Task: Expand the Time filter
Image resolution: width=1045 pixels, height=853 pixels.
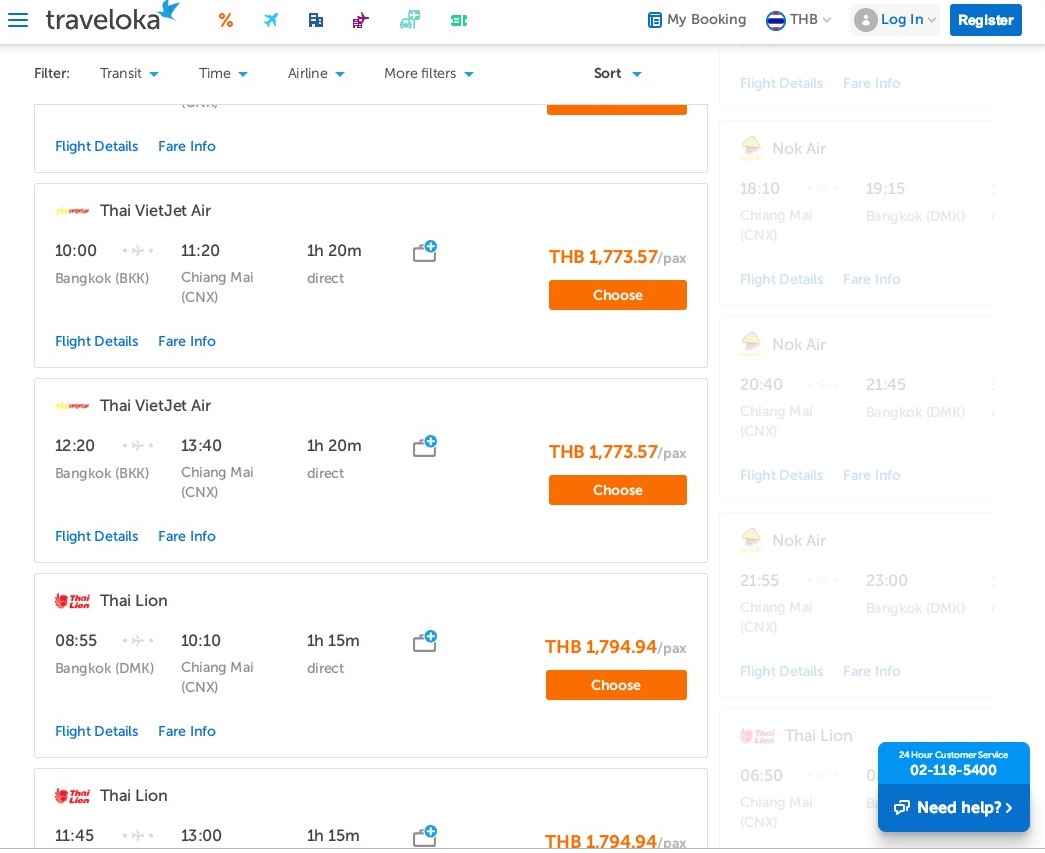Action: (223, 73)
